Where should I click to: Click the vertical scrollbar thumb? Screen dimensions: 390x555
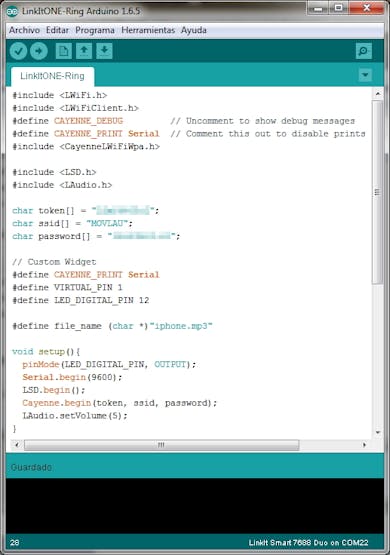pos(378,192)
